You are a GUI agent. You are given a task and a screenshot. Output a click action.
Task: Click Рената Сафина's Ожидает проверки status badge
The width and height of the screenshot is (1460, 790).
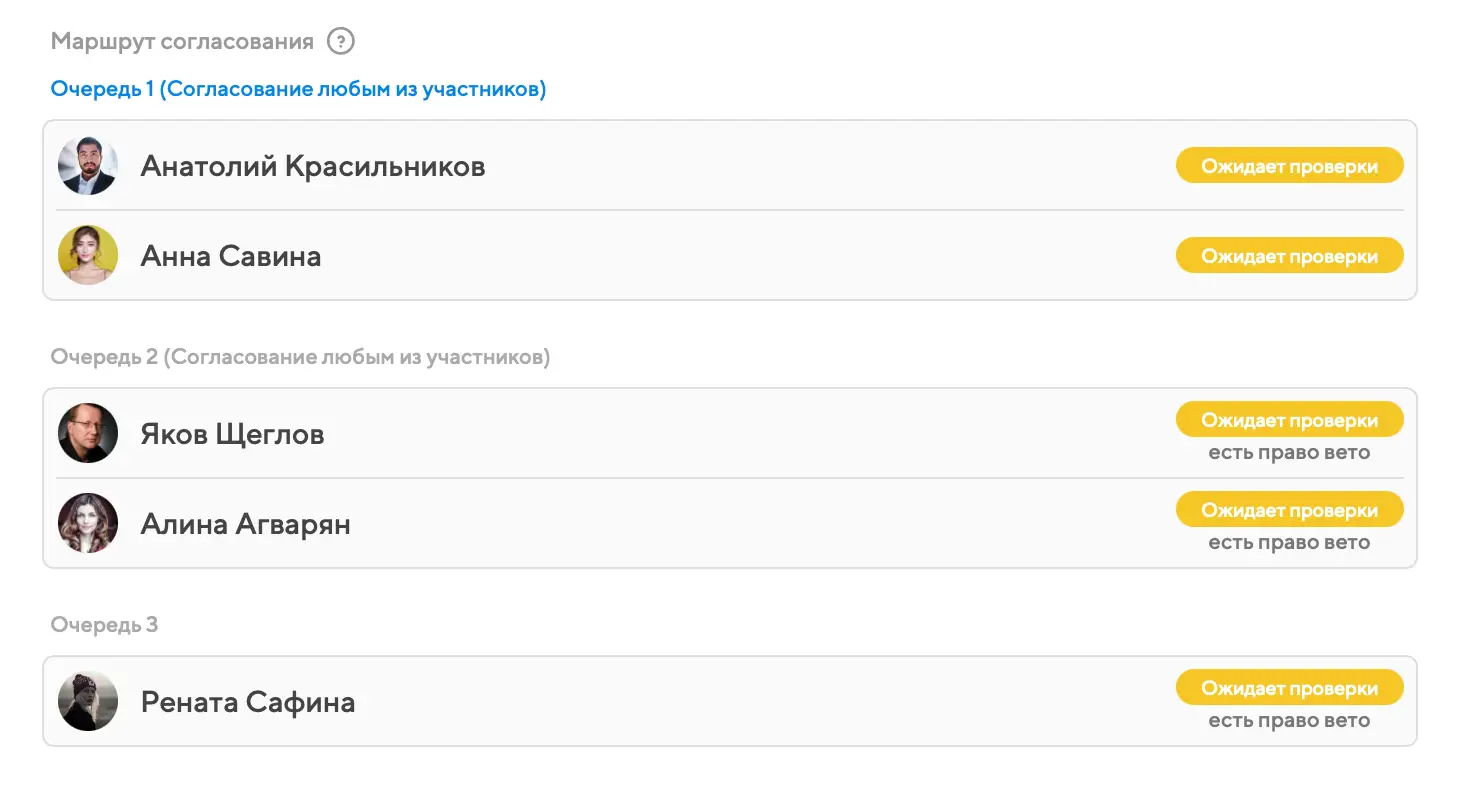tap(1289, 688)
